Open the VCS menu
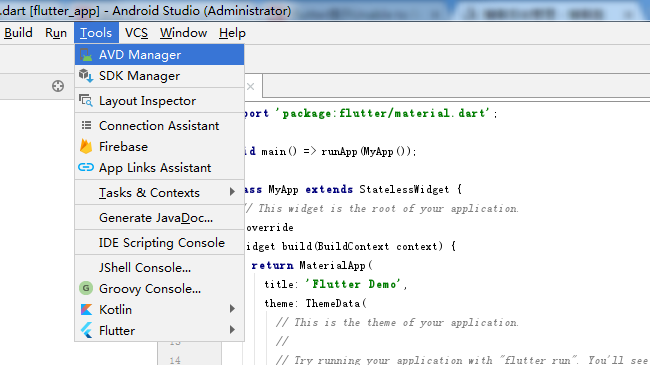This screenshot has width=650, height=365. (136, 33)
